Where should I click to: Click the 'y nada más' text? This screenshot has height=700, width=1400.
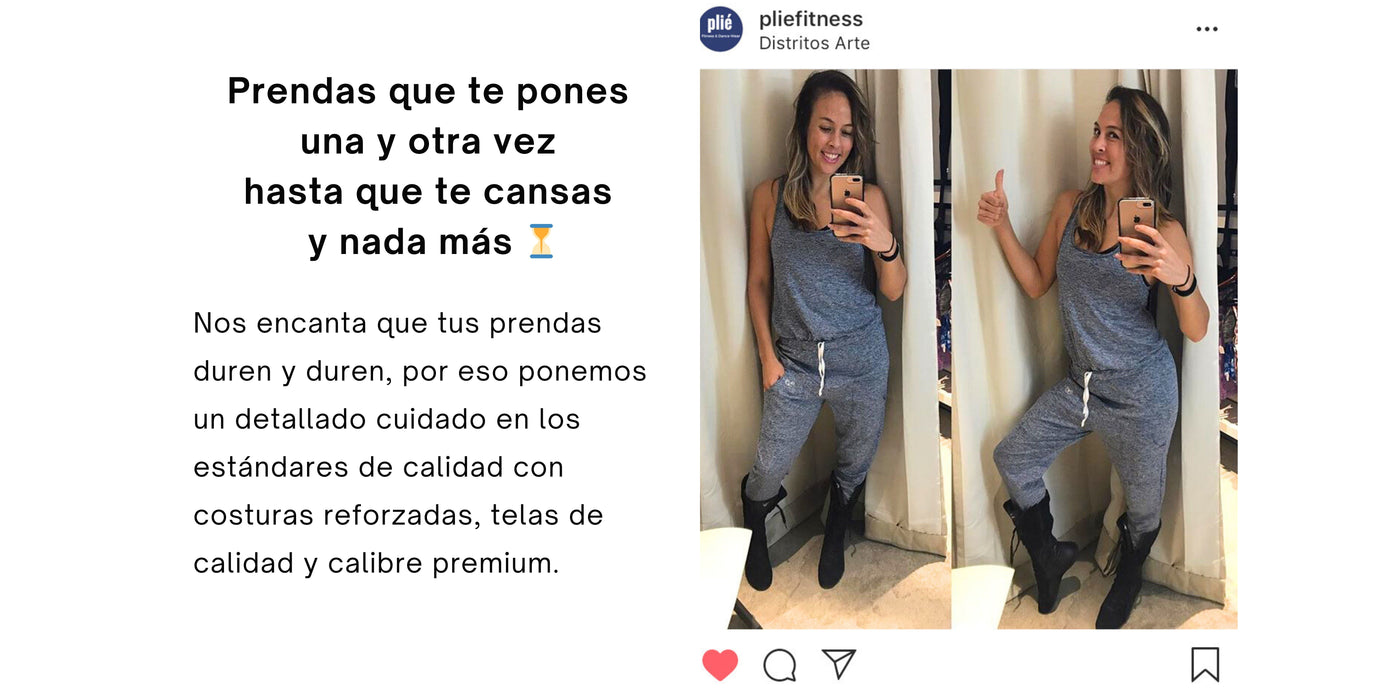[x=411, y=242]
